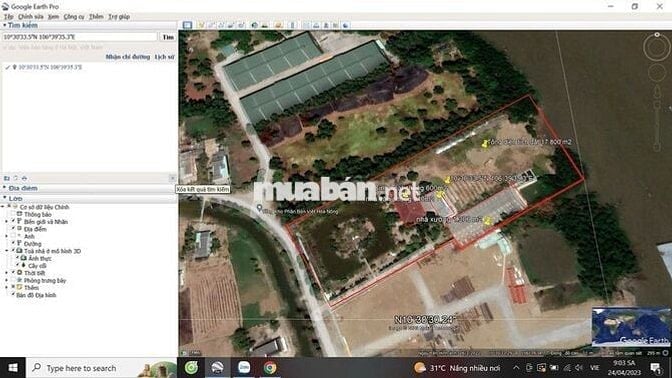The image size is (672, 378).
Task: Click the Email toolbar icon
Action: [x=306, y=25]
